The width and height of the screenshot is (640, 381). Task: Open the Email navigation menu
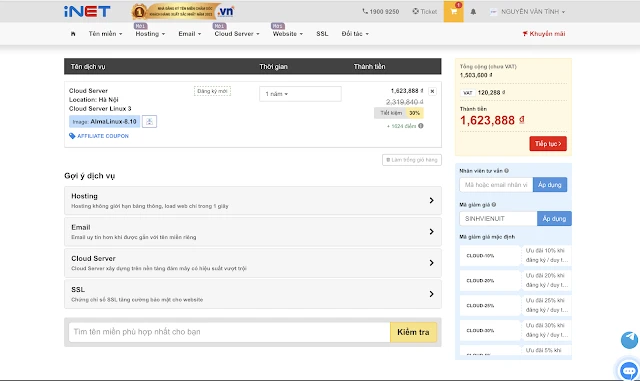pos(189,34)
